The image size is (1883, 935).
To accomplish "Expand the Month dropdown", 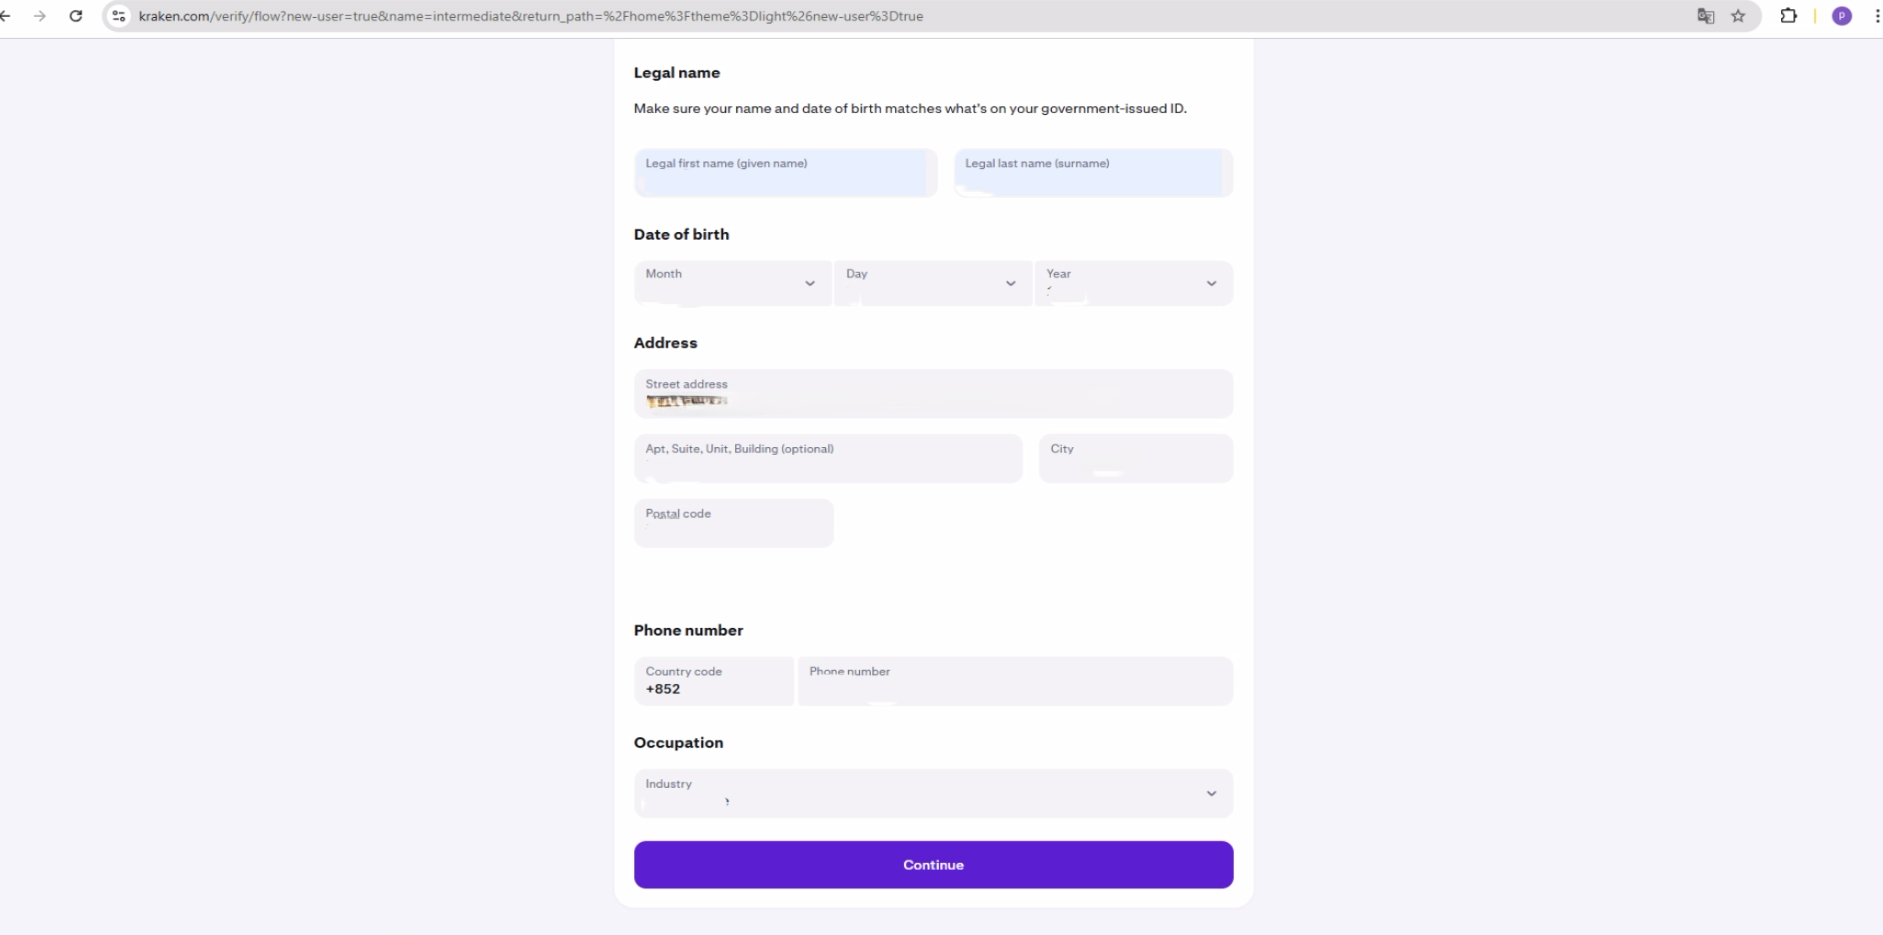I will coord(732,283).
